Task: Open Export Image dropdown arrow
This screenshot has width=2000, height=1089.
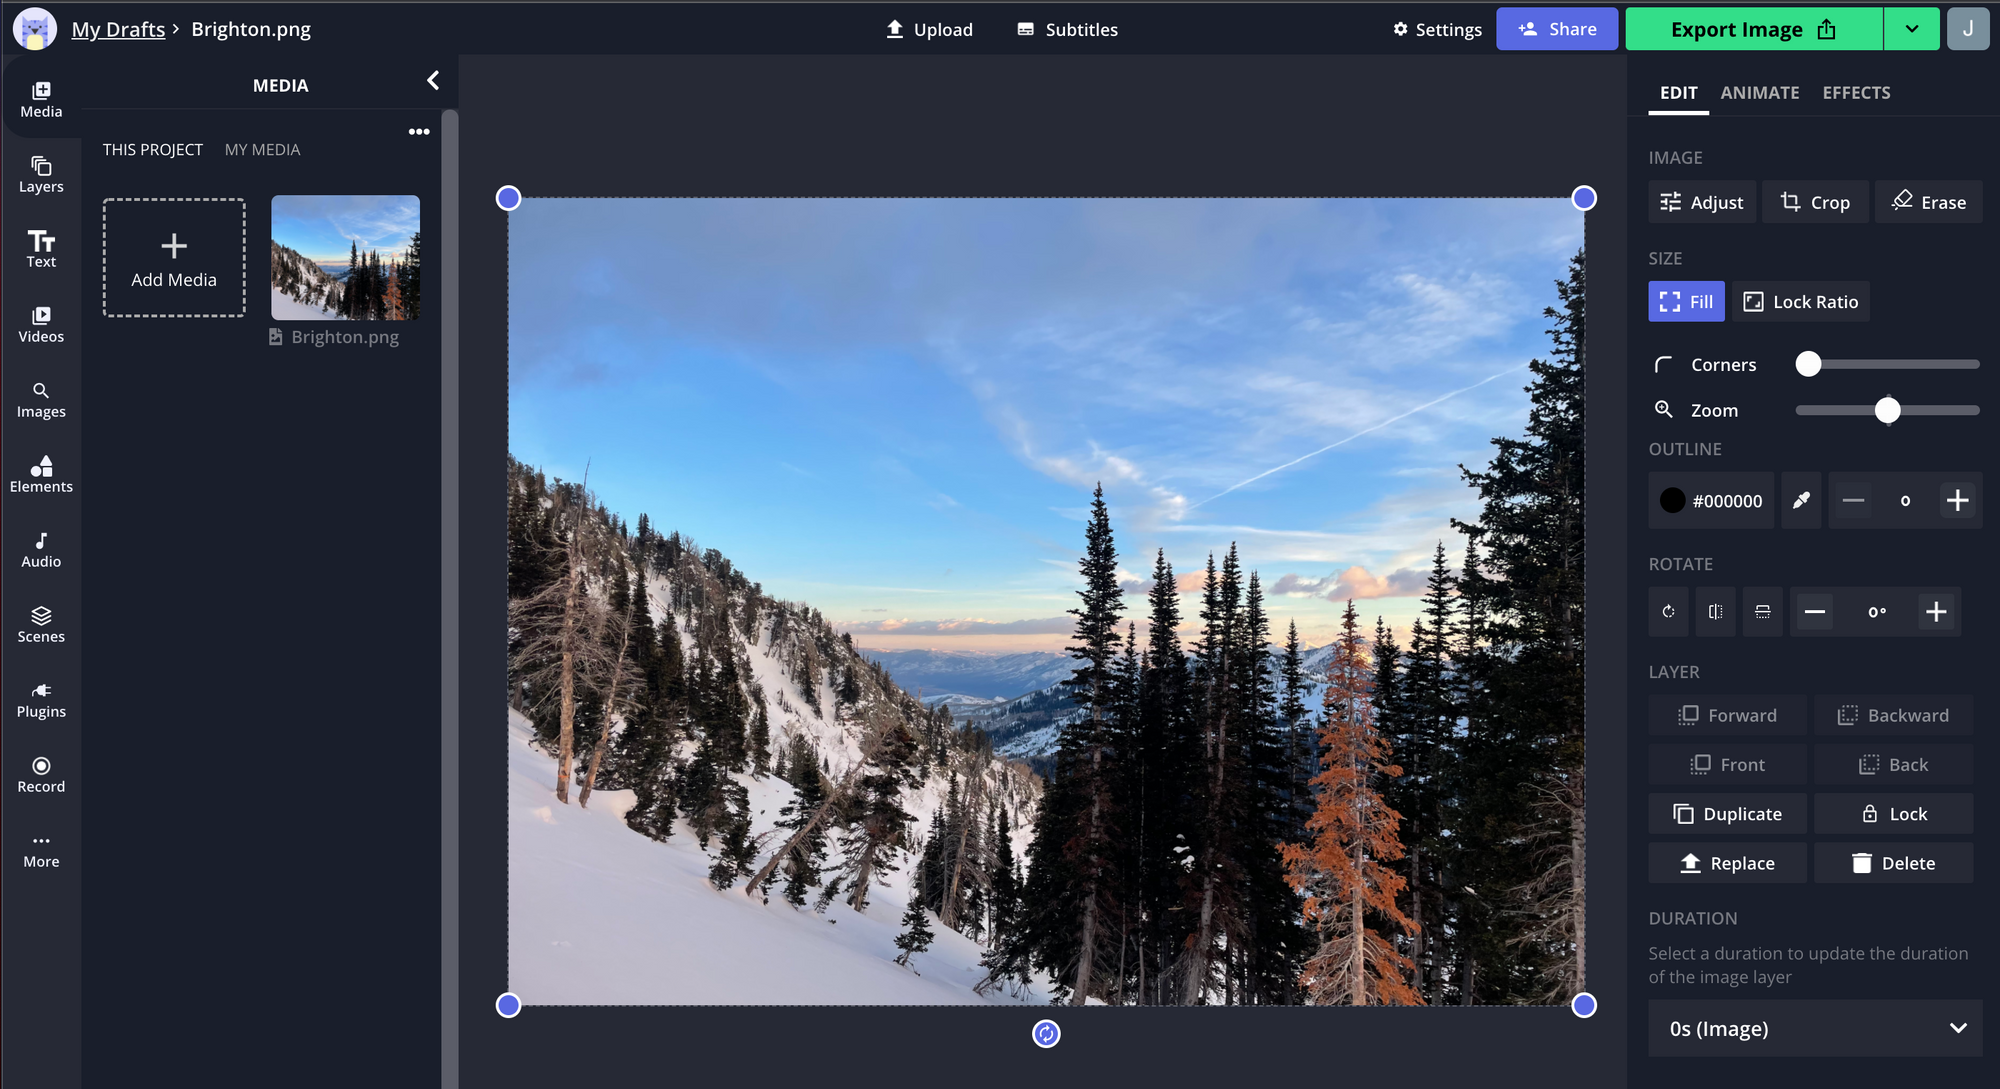Action: 1911,29
